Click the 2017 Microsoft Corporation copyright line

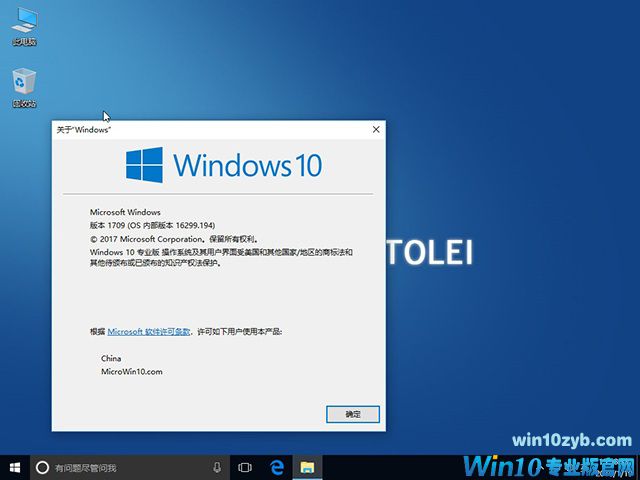coord(174,240)
